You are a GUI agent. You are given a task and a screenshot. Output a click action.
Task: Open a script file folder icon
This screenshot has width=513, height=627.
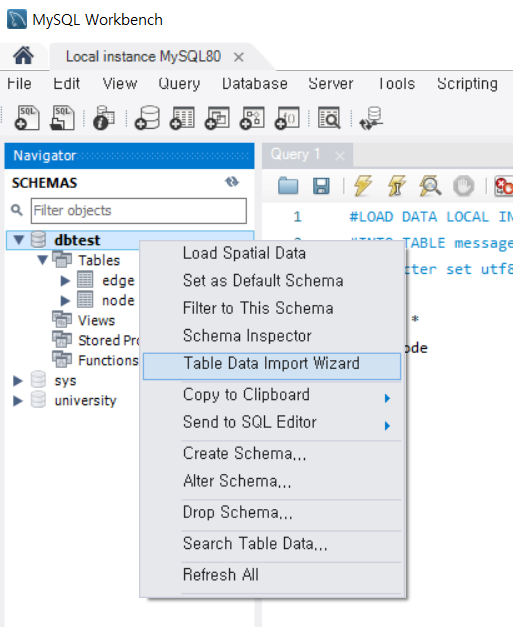pyautogui.click(x=288, y=186)
